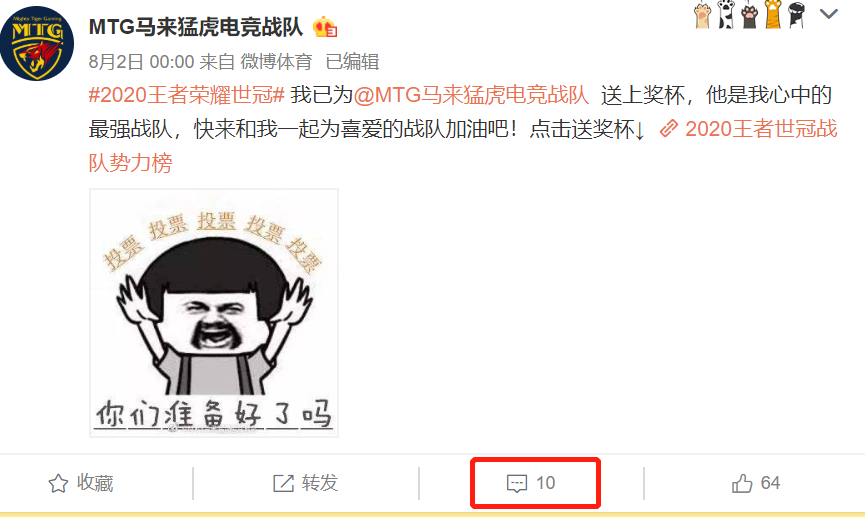View the 投票 meme image
This screenshot has width=865, height=517.
click(x=214, y=313)
